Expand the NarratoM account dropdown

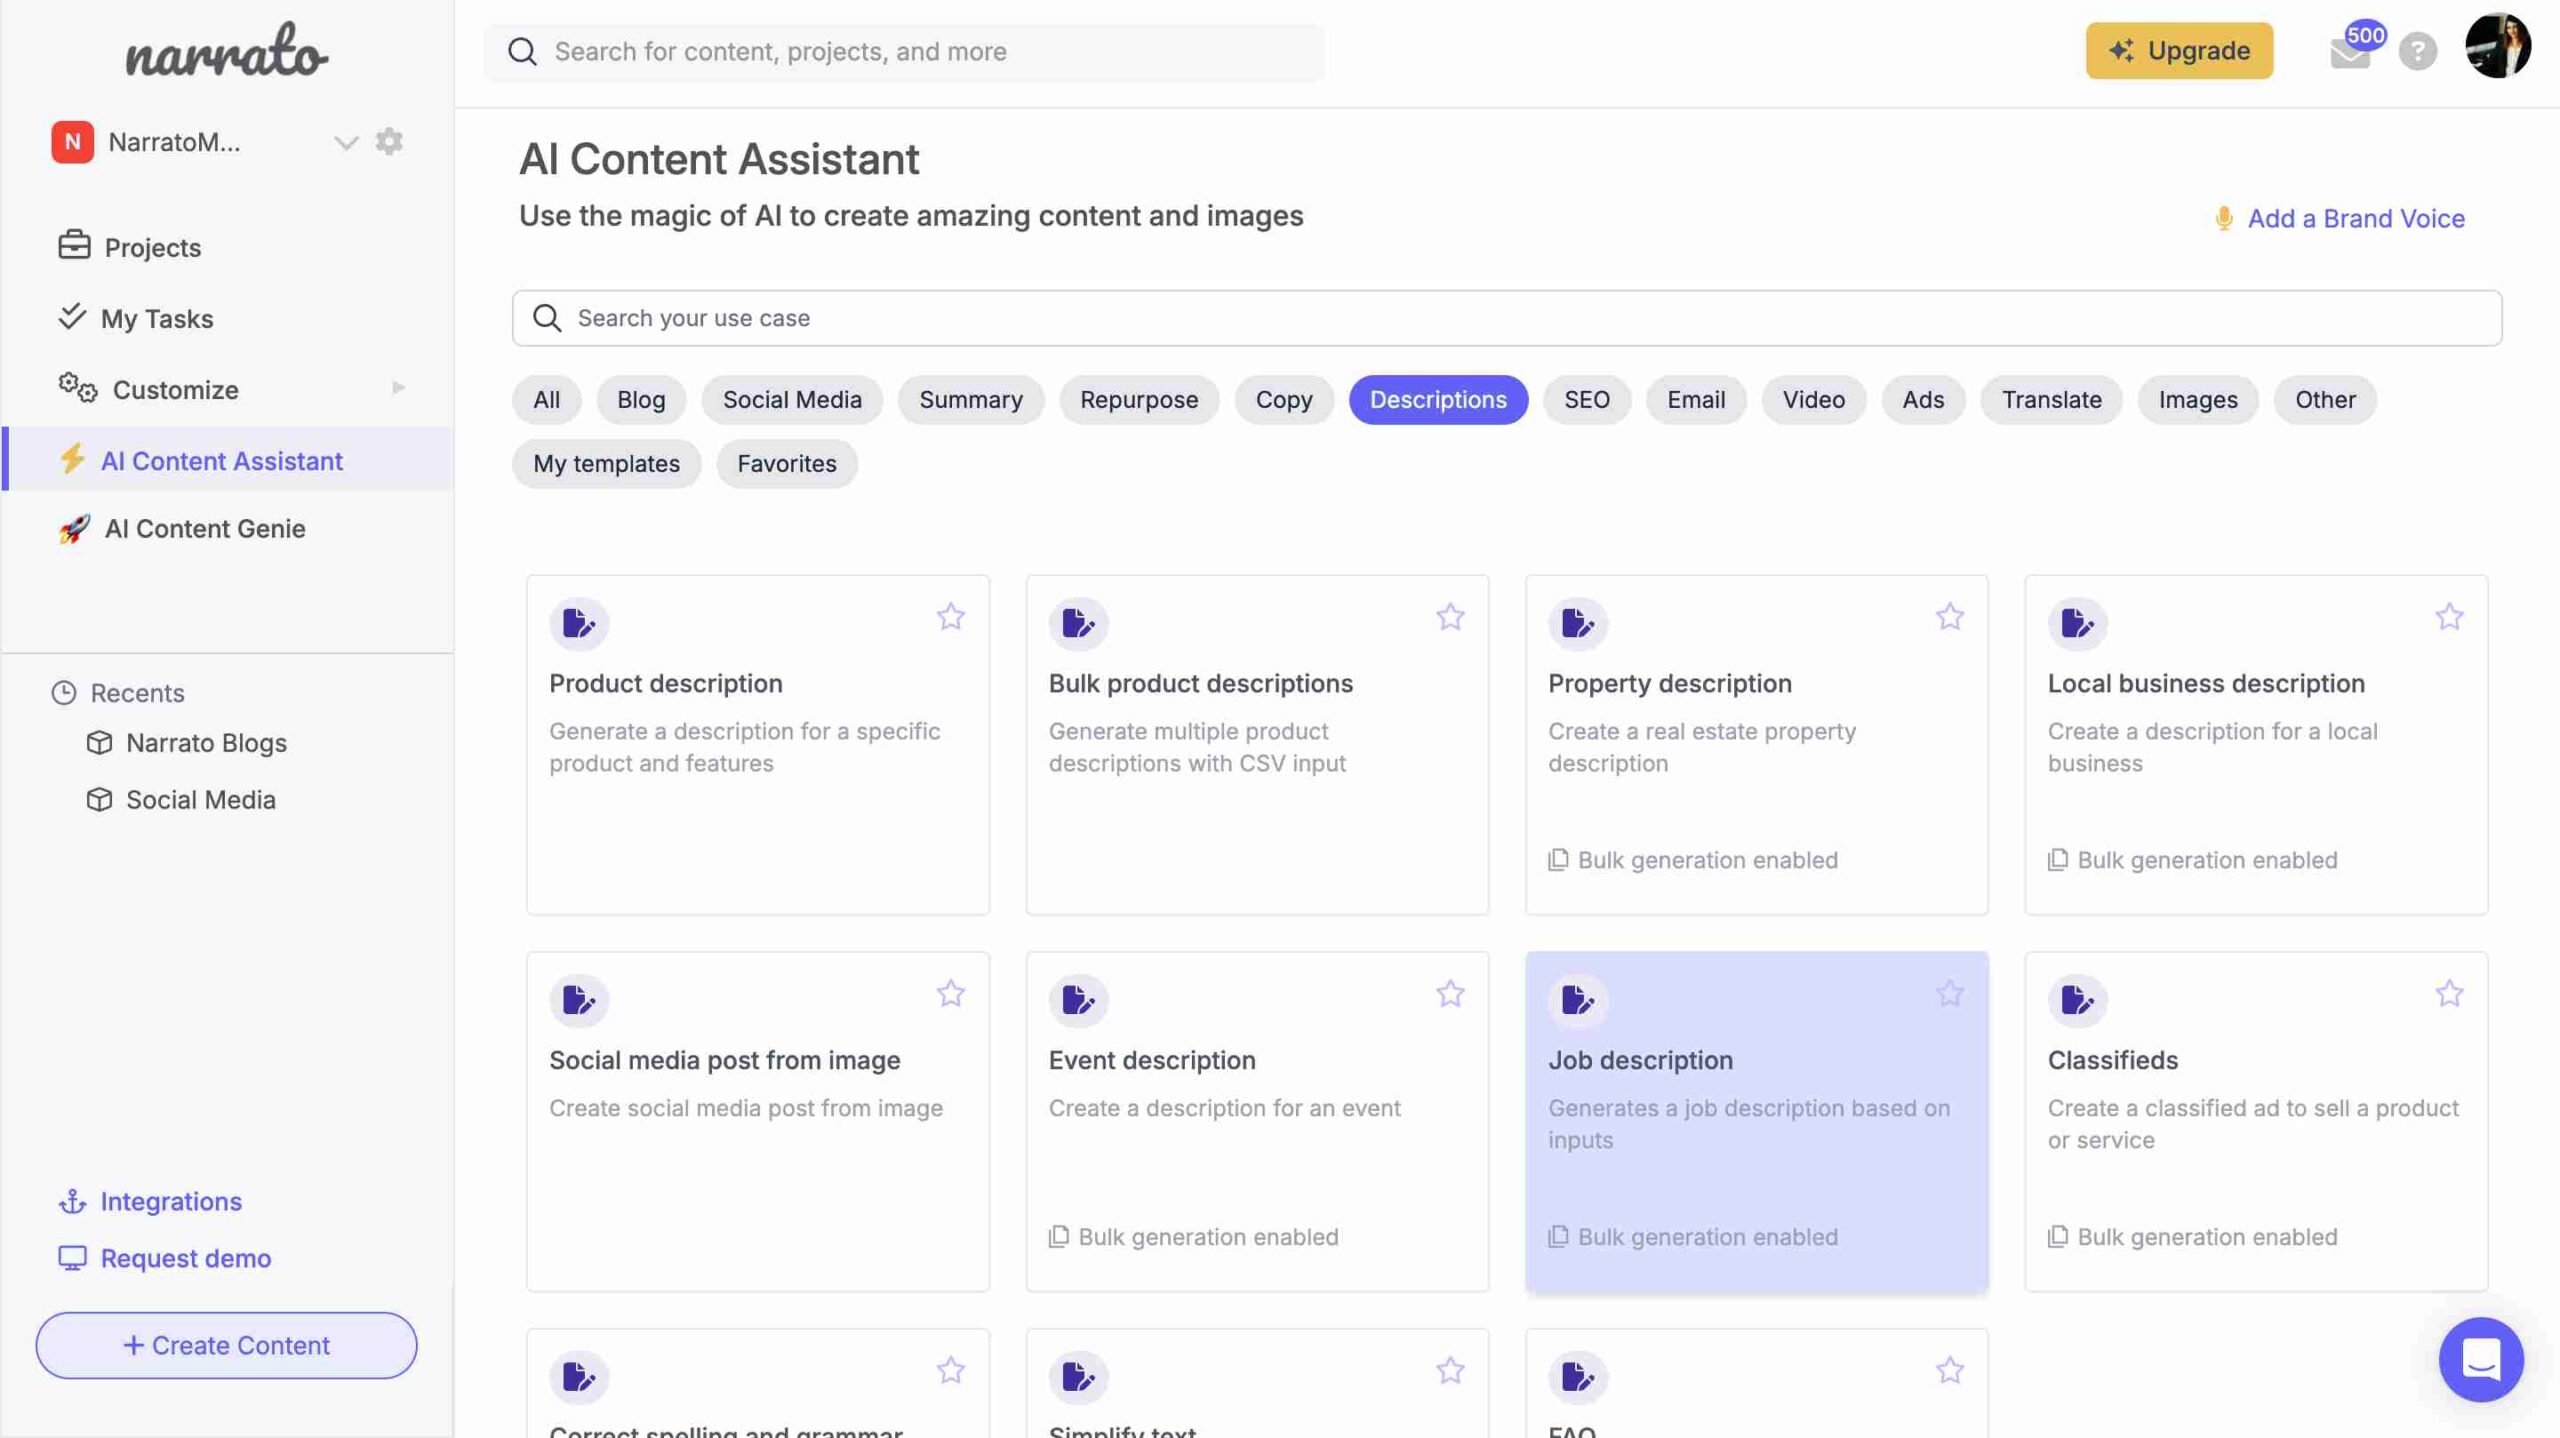(345, 141)
